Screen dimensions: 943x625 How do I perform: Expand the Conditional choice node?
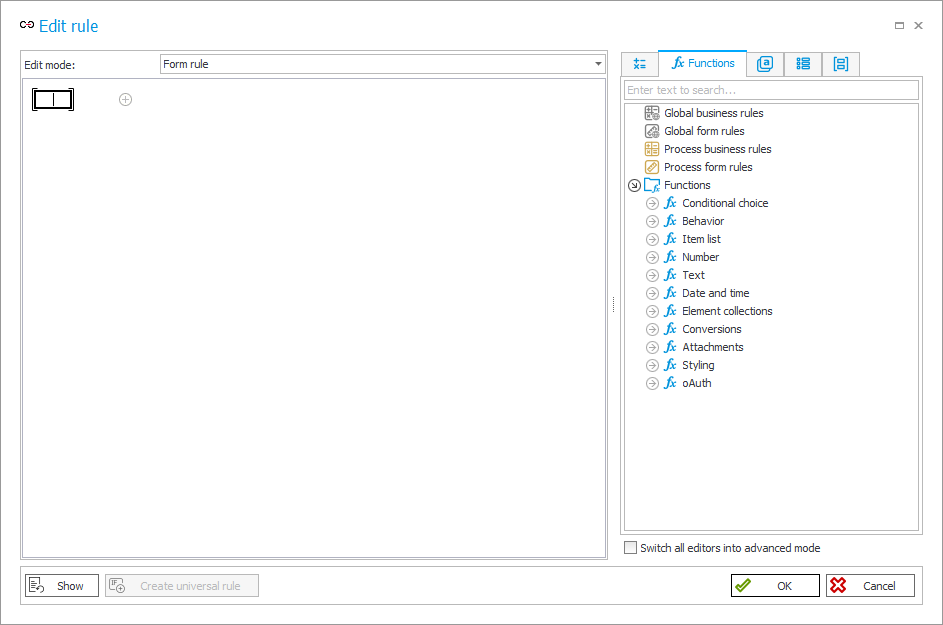(652, 203)
